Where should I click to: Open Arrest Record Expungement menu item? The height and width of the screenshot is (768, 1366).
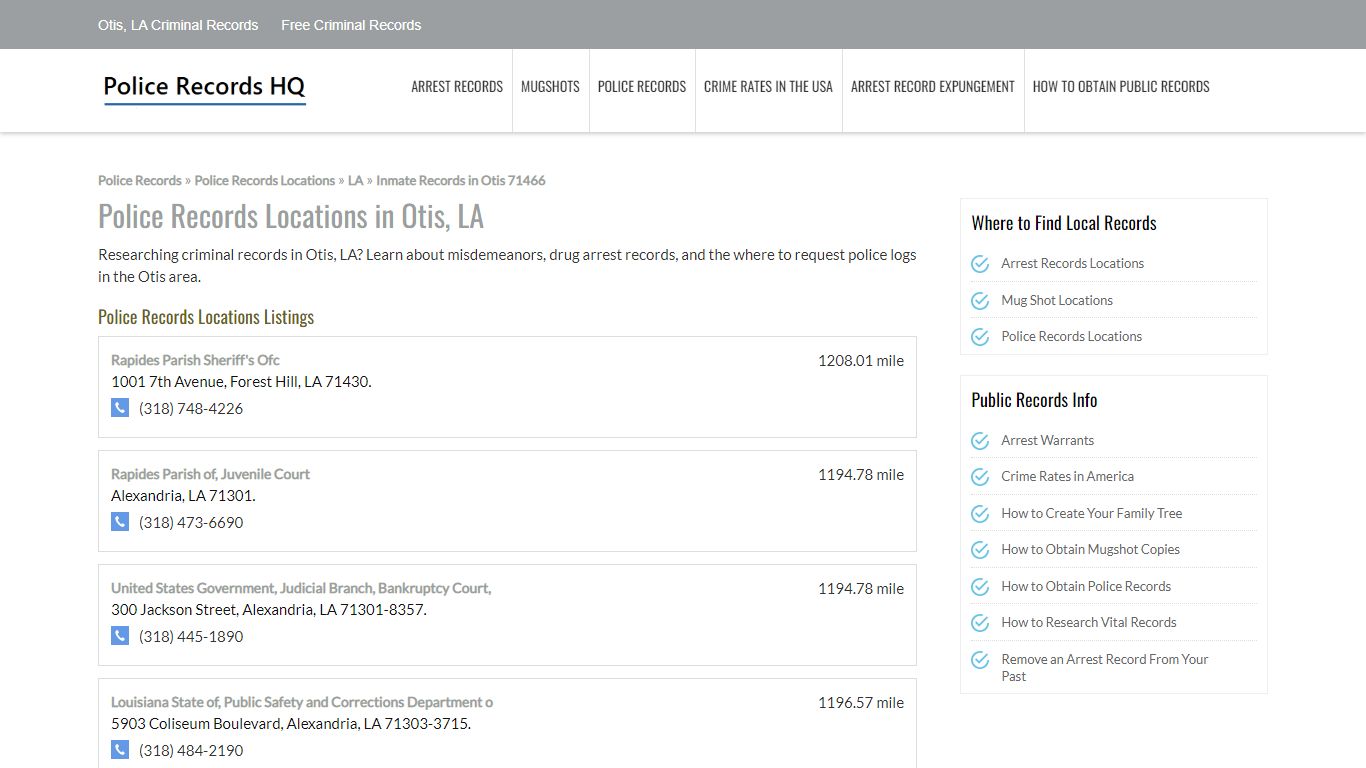933,87
